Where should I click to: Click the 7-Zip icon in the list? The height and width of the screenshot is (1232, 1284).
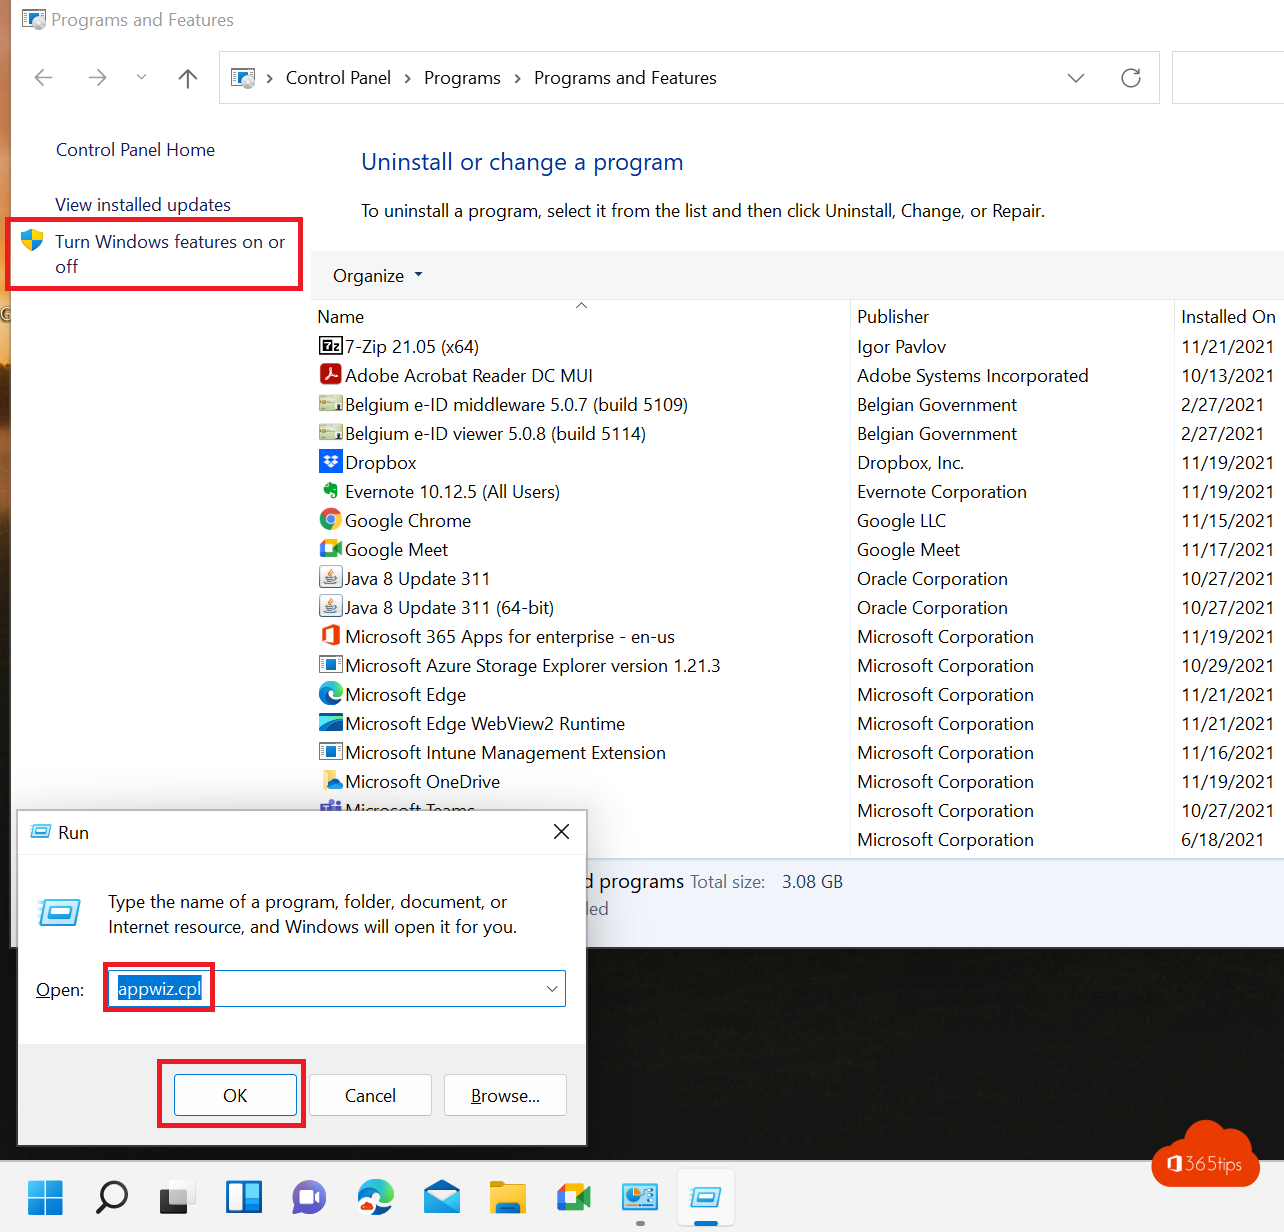pos(330,346)
